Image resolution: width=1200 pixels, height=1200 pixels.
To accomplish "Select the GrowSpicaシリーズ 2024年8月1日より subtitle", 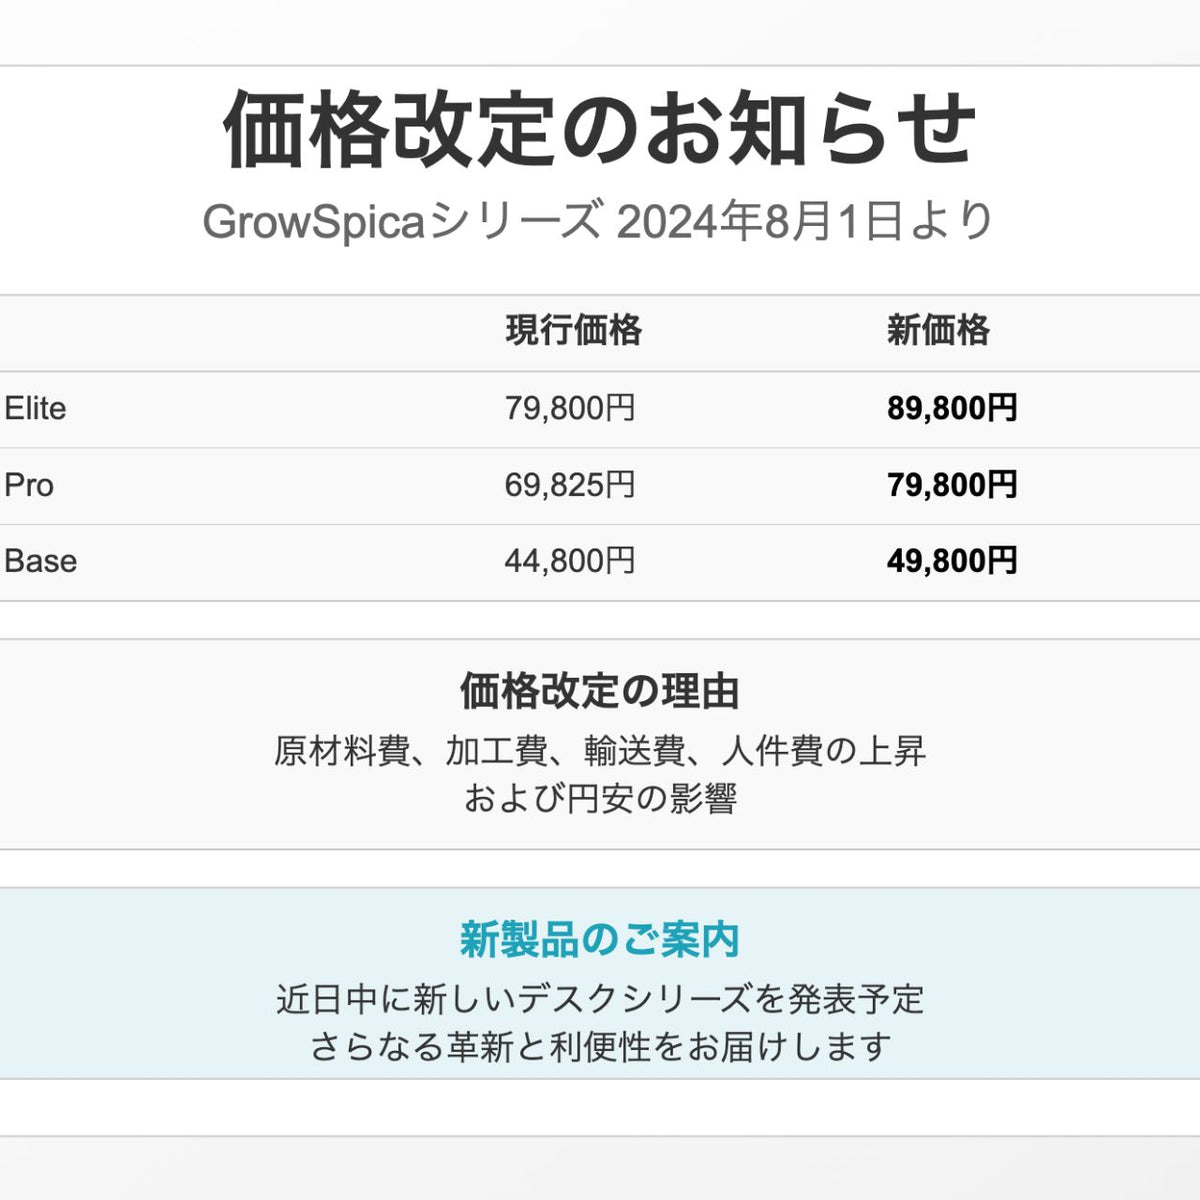I will (598, 221).
